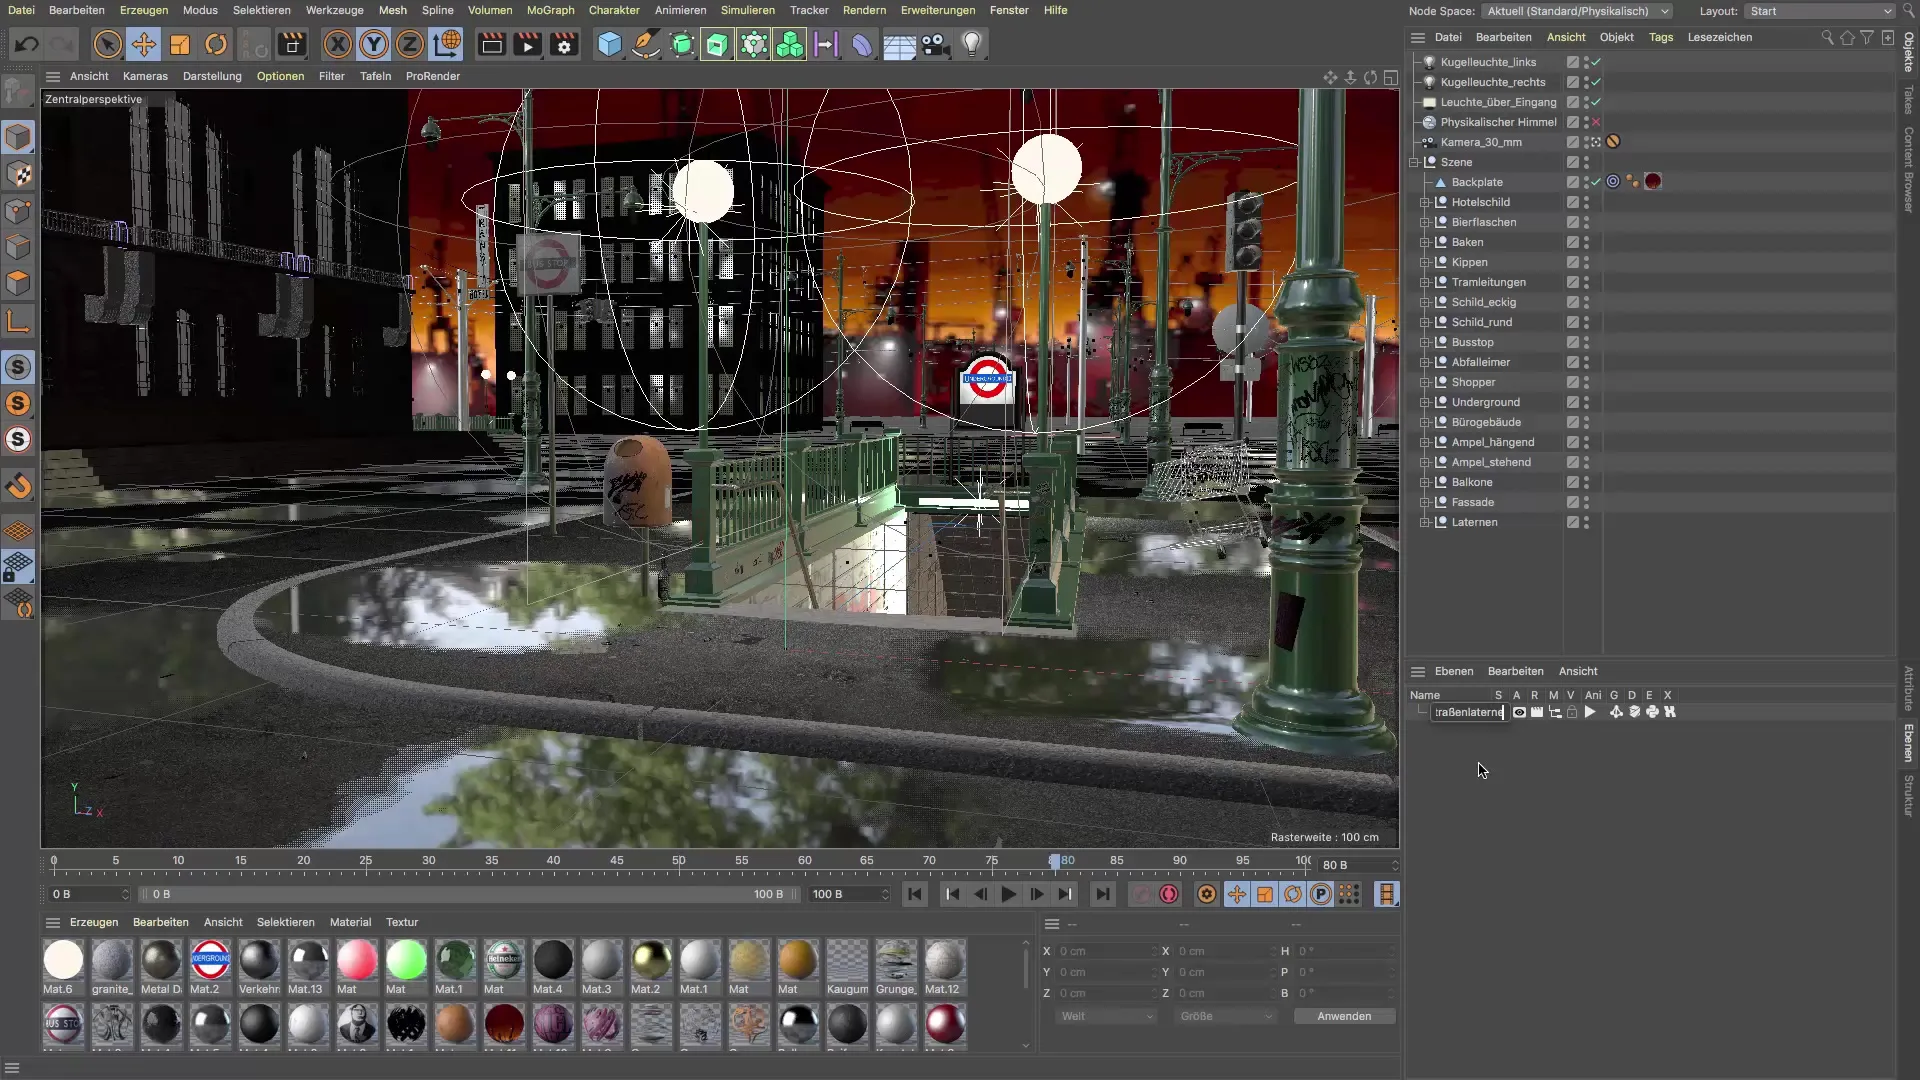Viewport: 1920px width, 1080px height.
Task: Render the active view
Action: [491, 44]
